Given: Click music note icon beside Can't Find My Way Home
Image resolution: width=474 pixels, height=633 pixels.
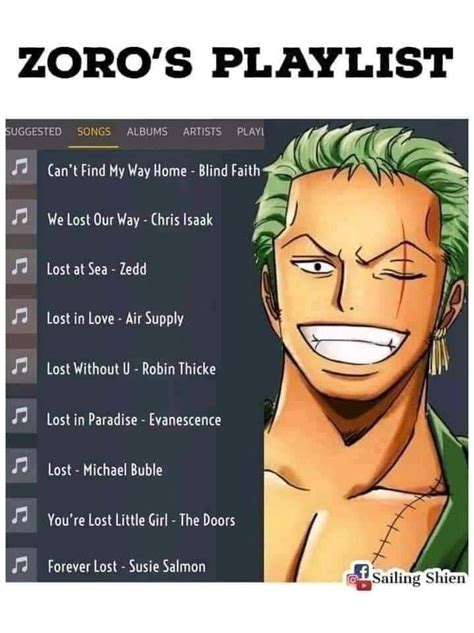Looking at the screenshot, I should point(21,167).
